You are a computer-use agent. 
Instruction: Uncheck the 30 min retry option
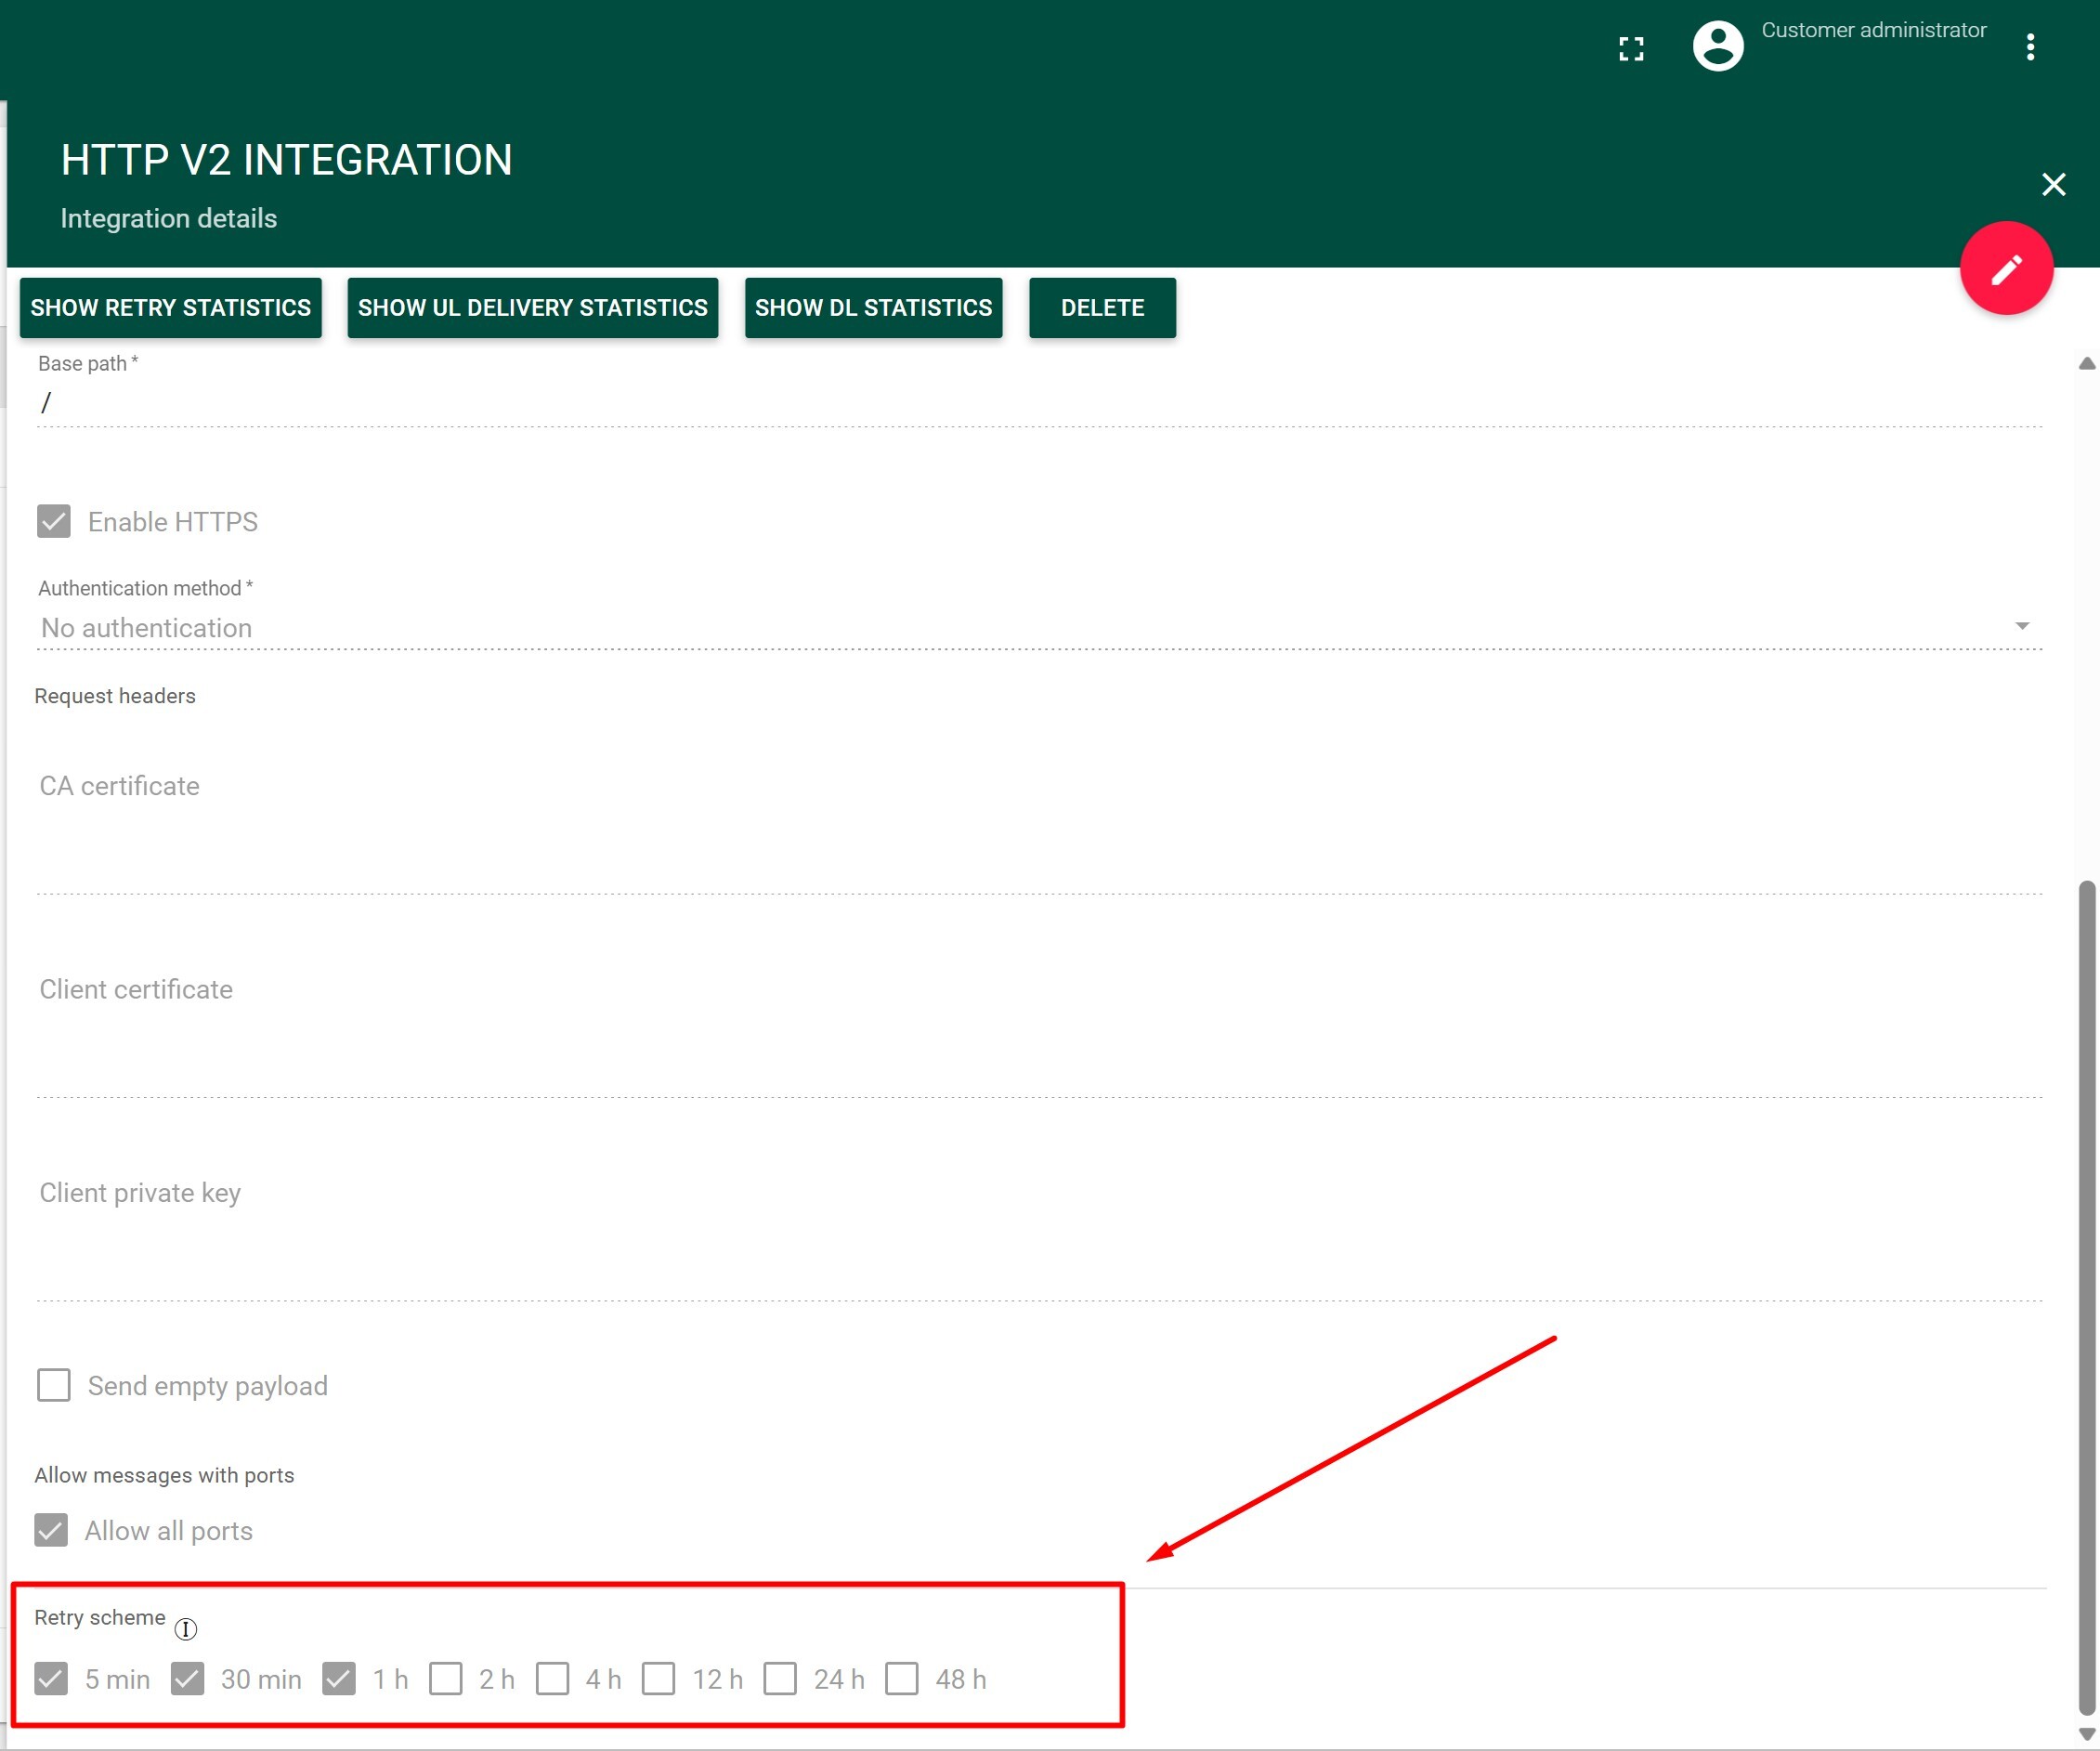click(188, 1679)
